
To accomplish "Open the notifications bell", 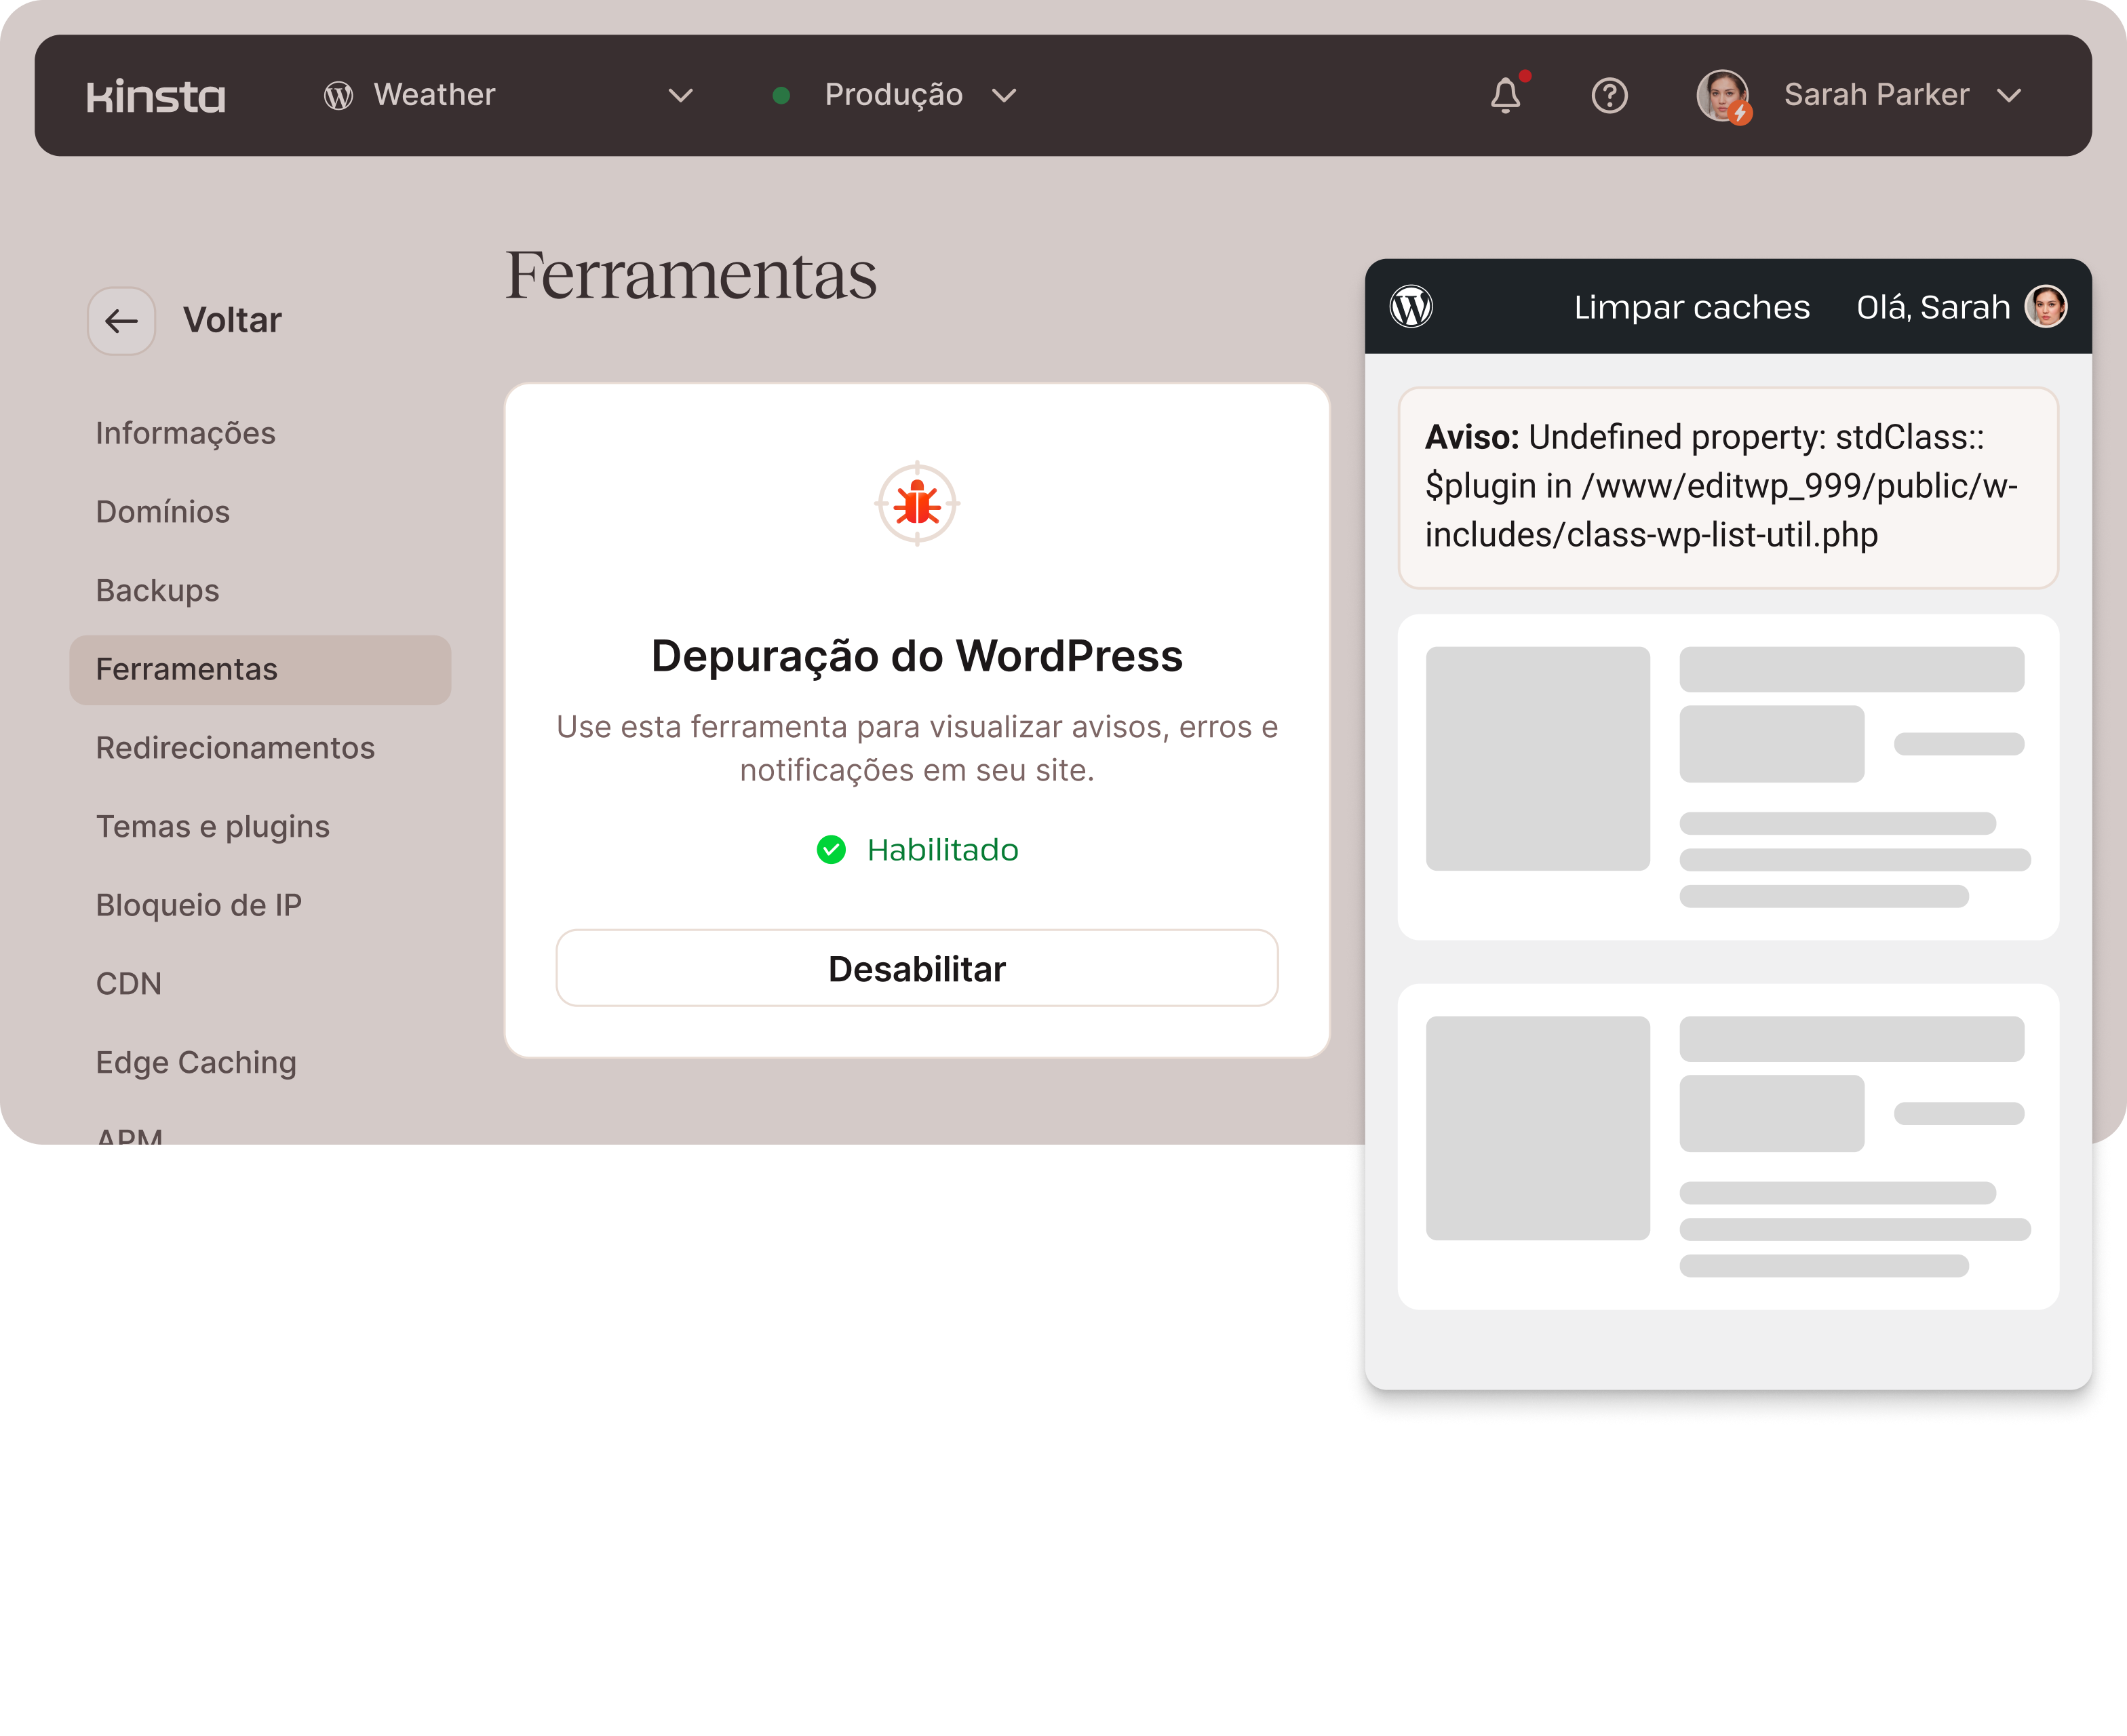I will coord(1505,96).
